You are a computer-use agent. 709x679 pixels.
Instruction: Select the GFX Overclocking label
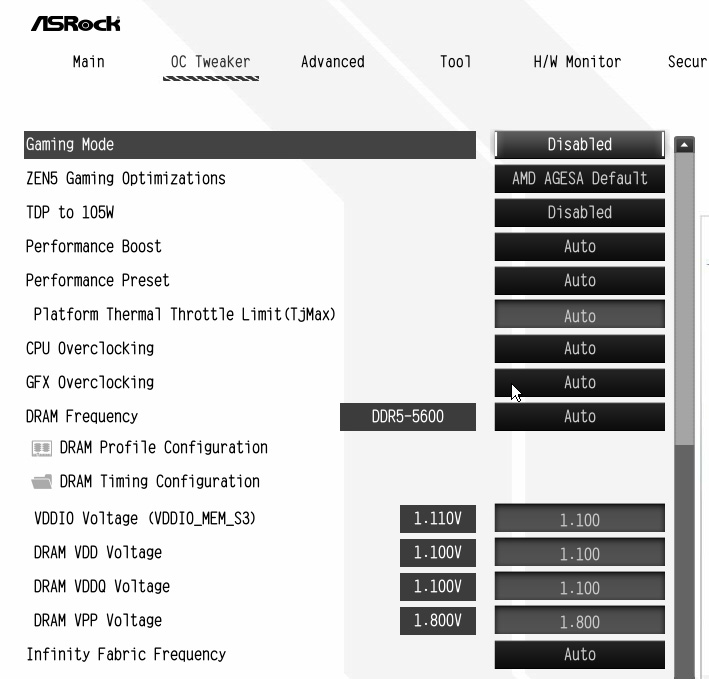tap(90, 383)
